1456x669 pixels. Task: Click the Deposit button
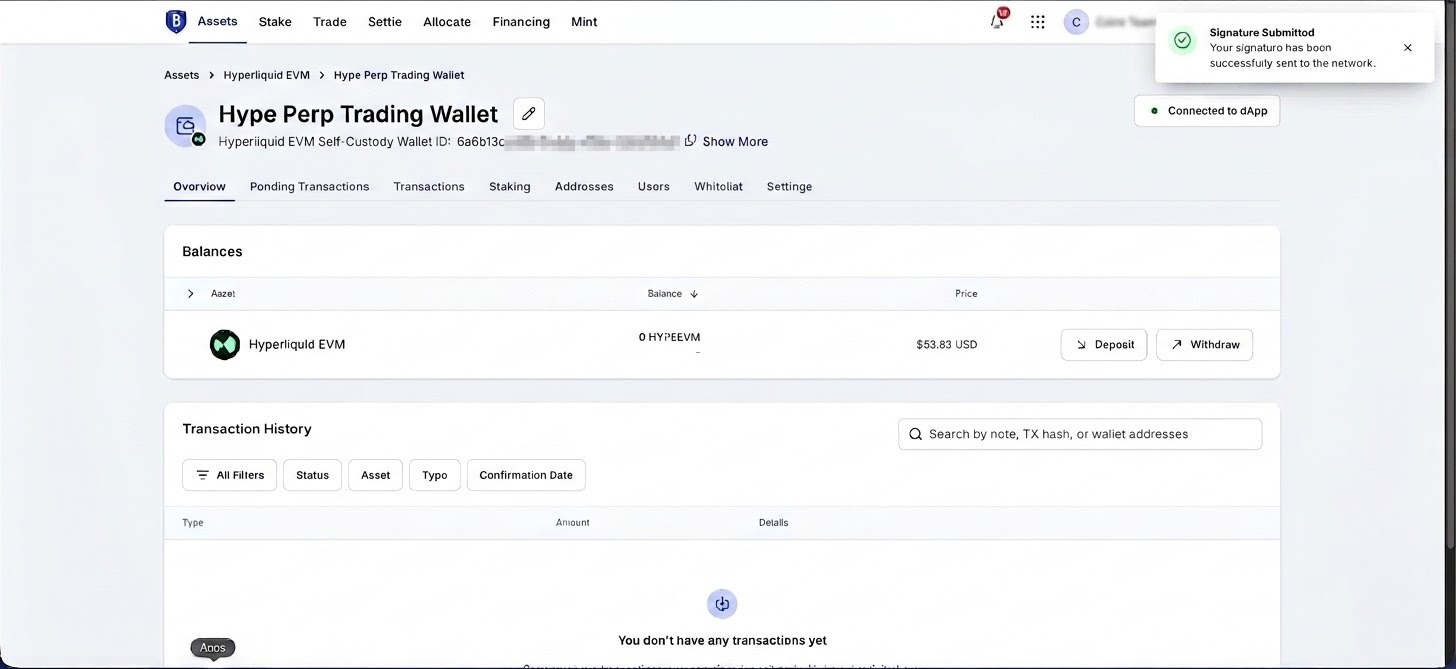click(1104, 344)
